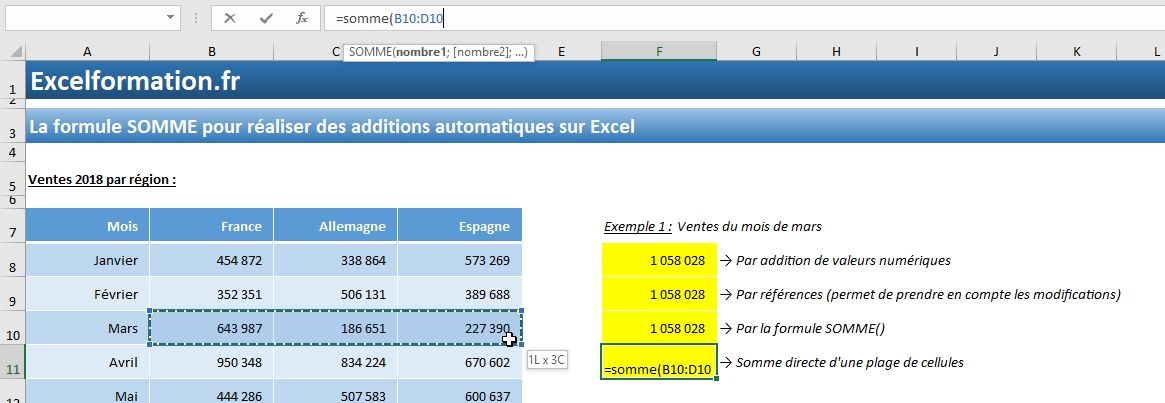Click 'Ventes 2018 par région :' cell
The image size is (1165, 403).
(x=102, y=179)
